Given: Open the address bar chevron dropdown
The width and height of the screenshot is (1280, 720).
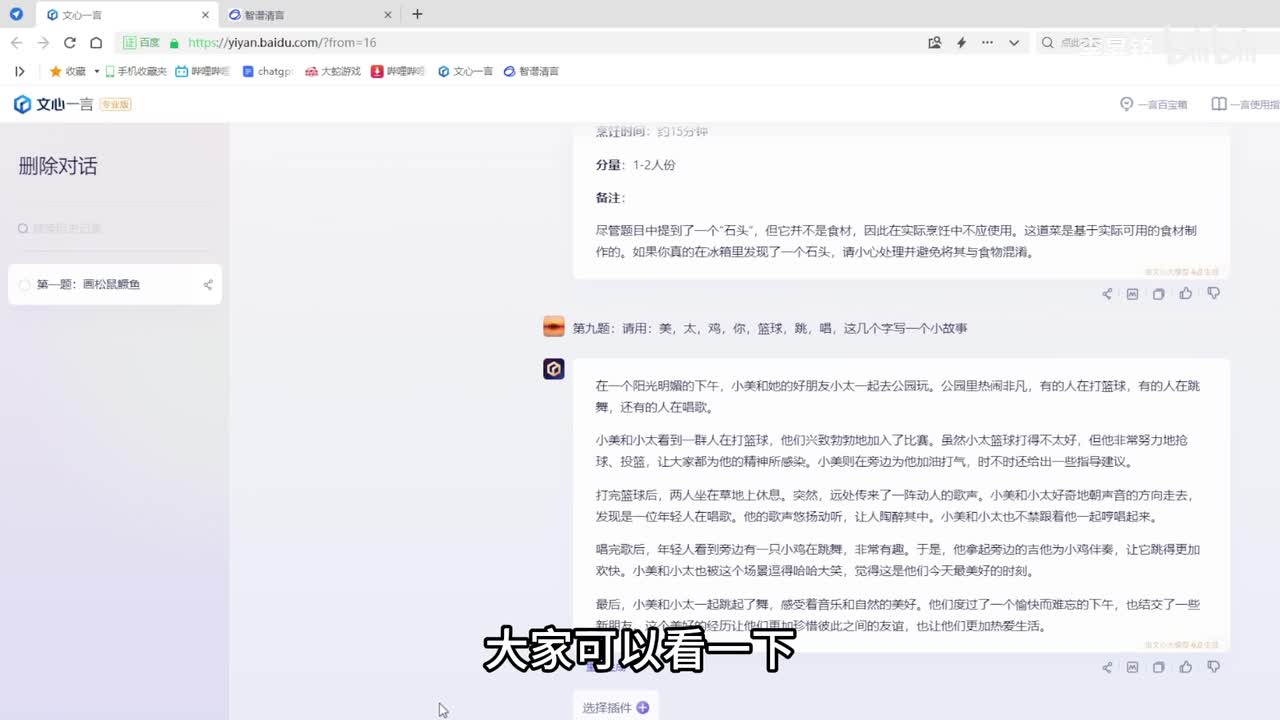Looking at the screenshot, I should pyautogui.click(x=1014, y=43).
